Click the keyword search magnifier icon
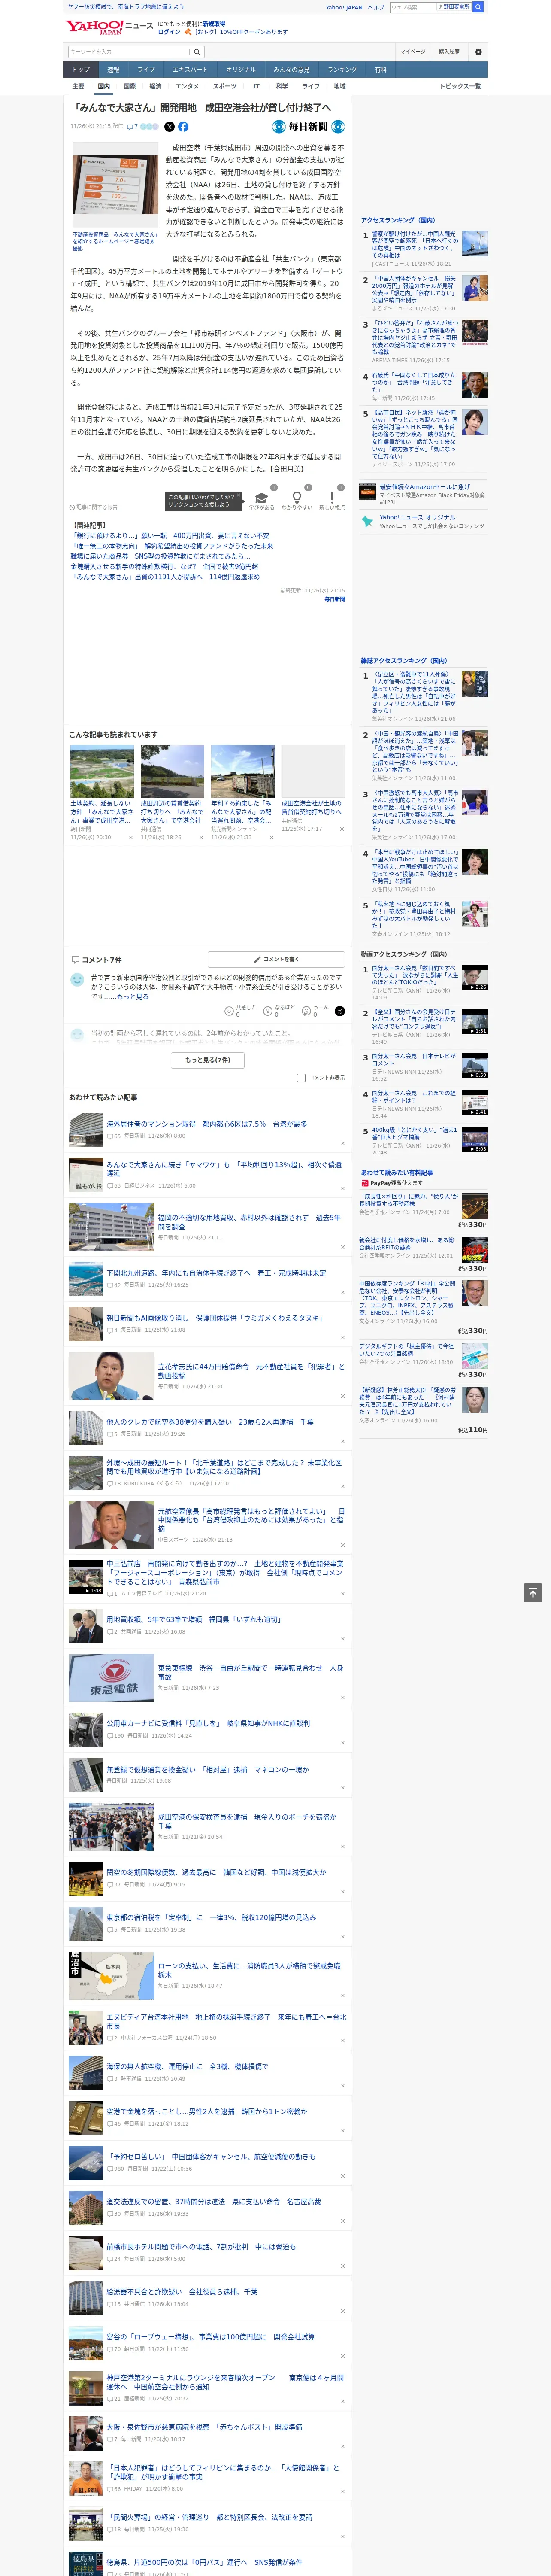551x2576 pixels. click(x=197, y=52)
